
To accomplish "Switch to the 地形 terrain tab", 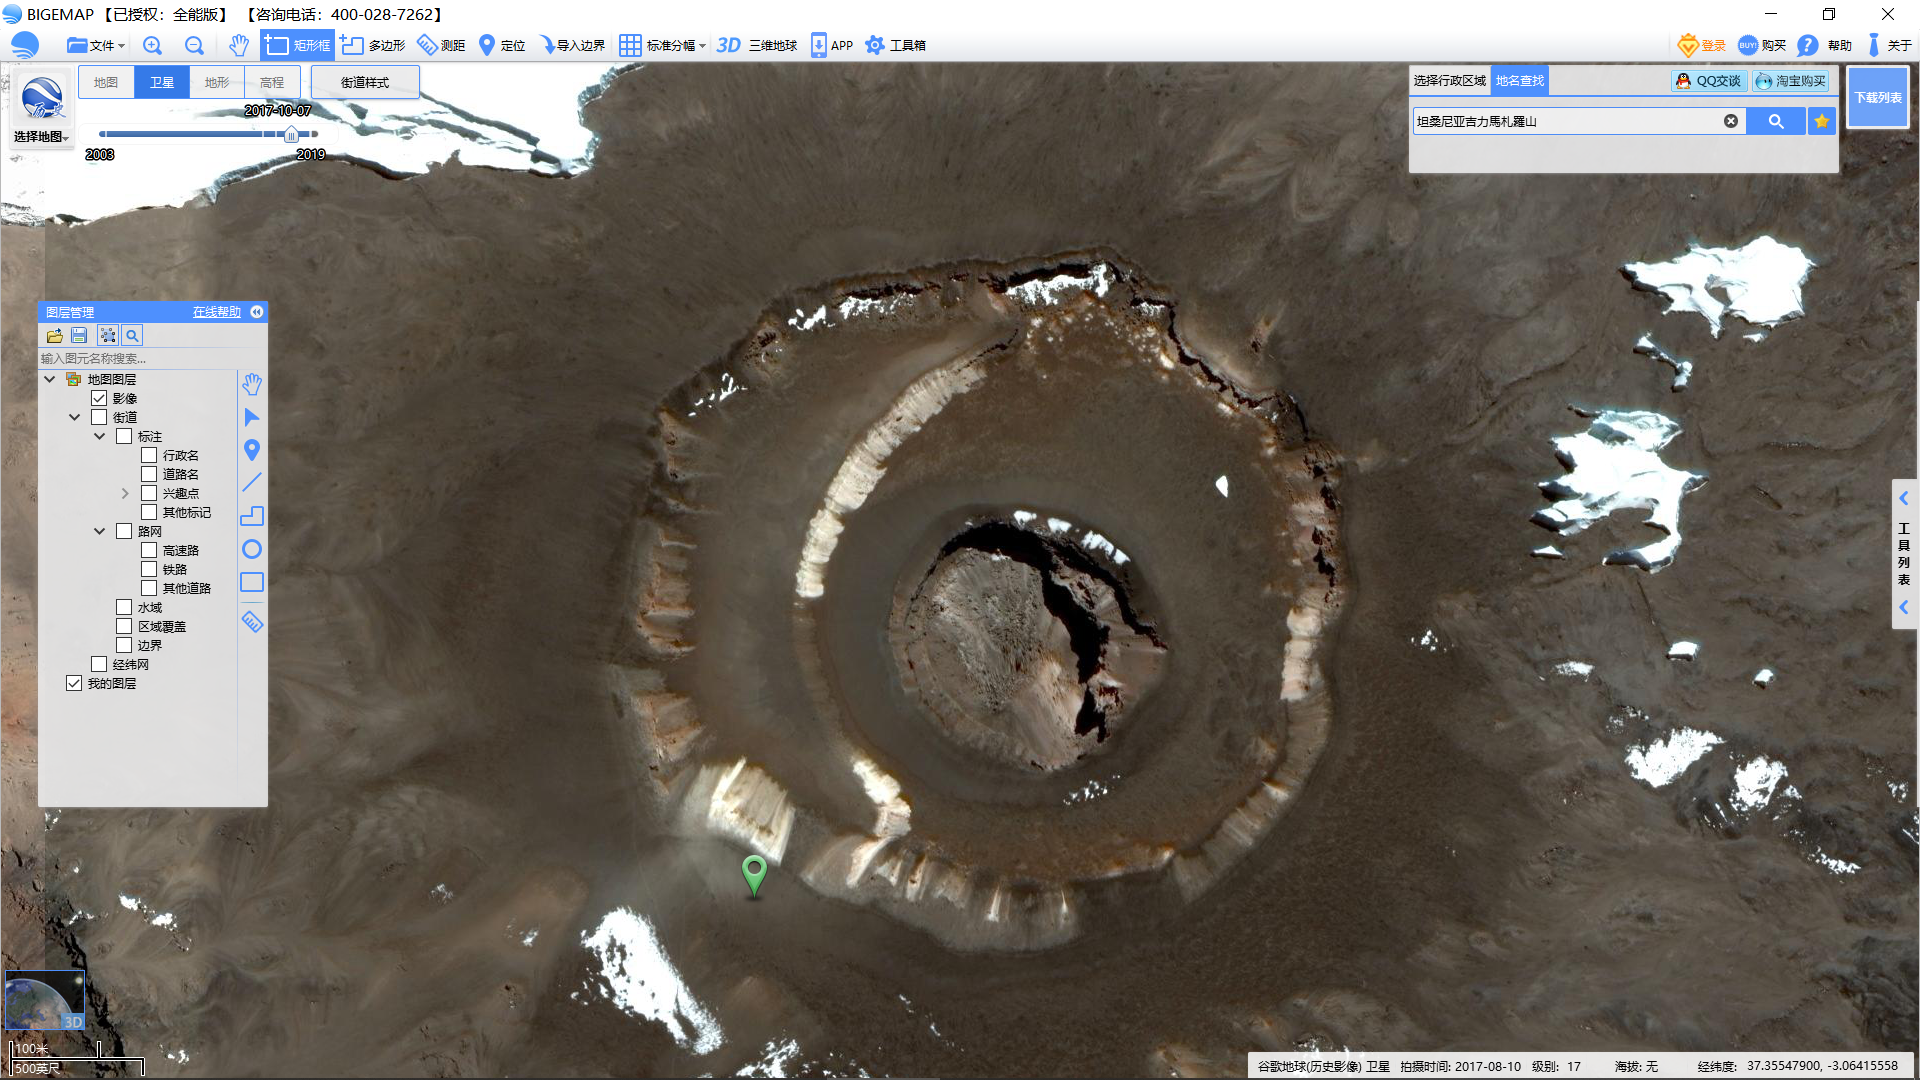I will (217, 82).
